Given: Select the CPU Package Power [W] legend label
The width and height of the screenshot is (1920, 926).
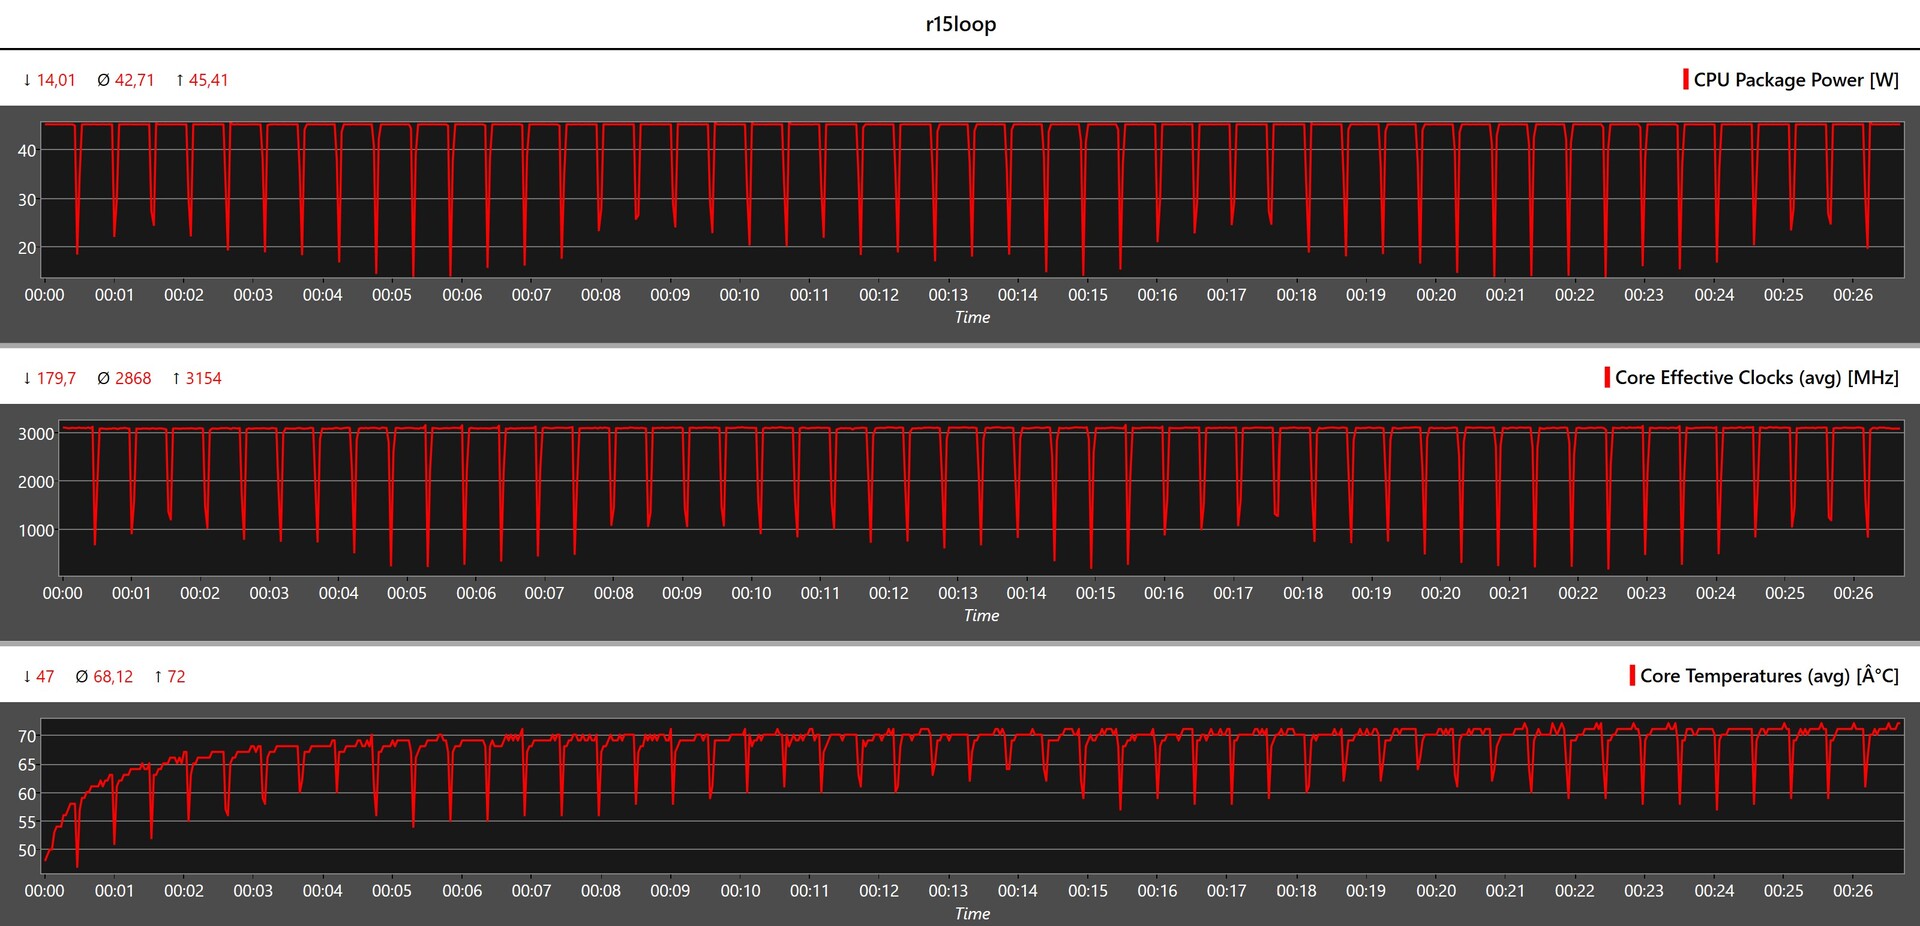Looking at the screenshot, I should [x=1796, y=80].
